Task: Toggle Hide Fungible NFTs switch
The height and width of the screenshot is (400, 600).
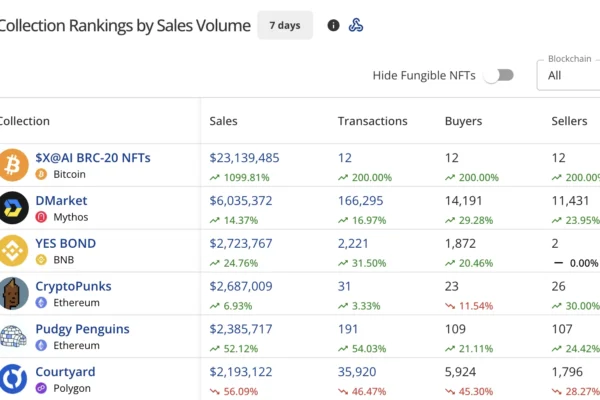Action: pyautogui.click(x=497, y=75)
